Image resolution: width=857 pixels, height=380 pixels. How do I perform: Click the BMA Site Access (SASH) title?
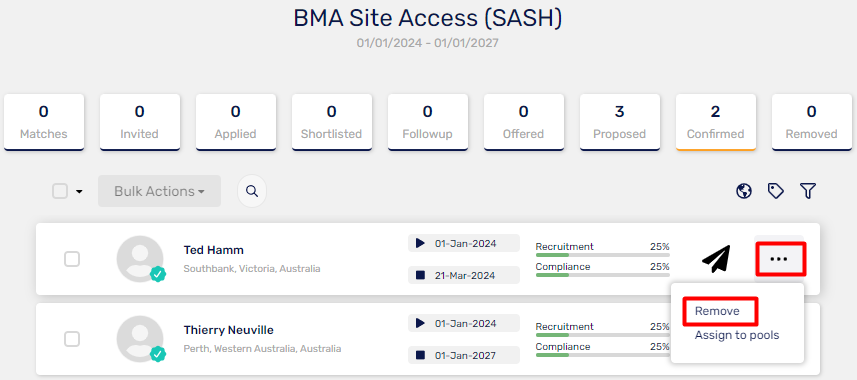[x=427, y=18]
